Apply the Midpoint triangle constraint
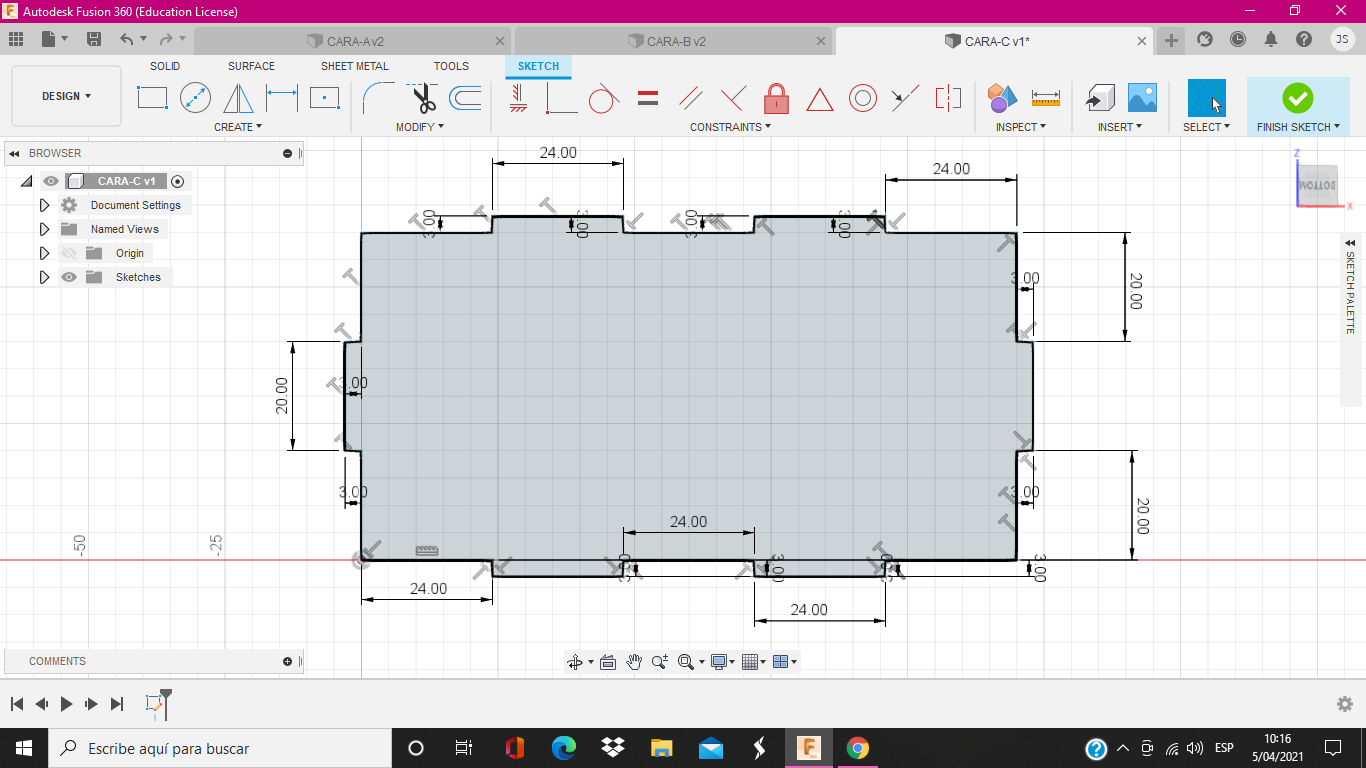 pos(819,99)
